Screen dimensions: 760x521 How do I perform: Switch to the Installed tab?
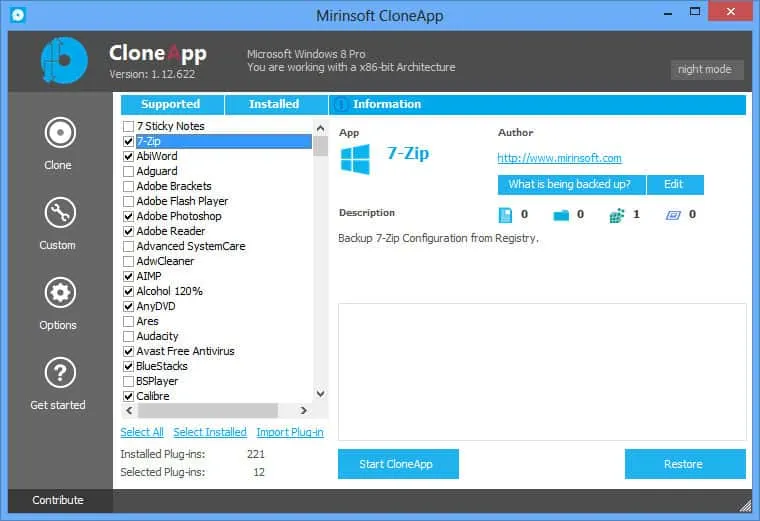click(x=276, y=105)
